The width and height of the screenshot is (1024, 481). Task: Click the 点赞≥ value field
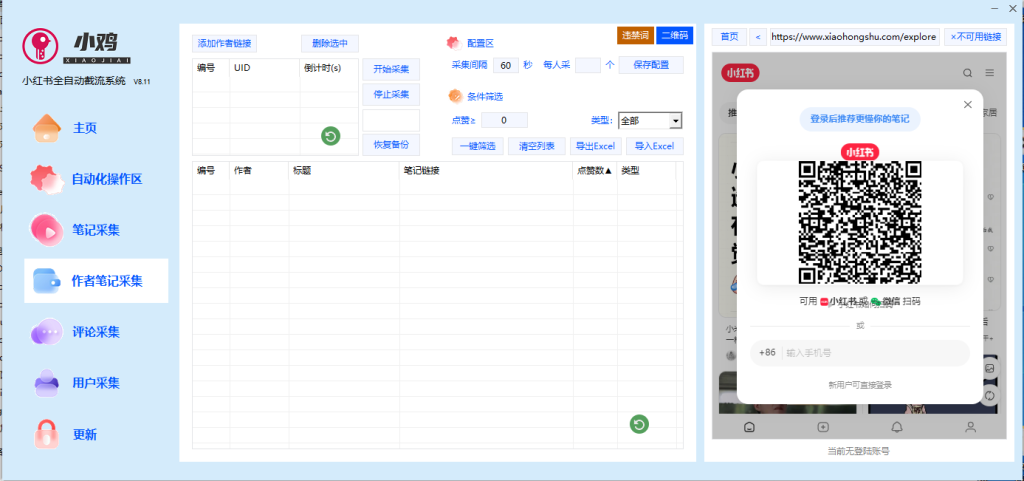pos(504,120)
